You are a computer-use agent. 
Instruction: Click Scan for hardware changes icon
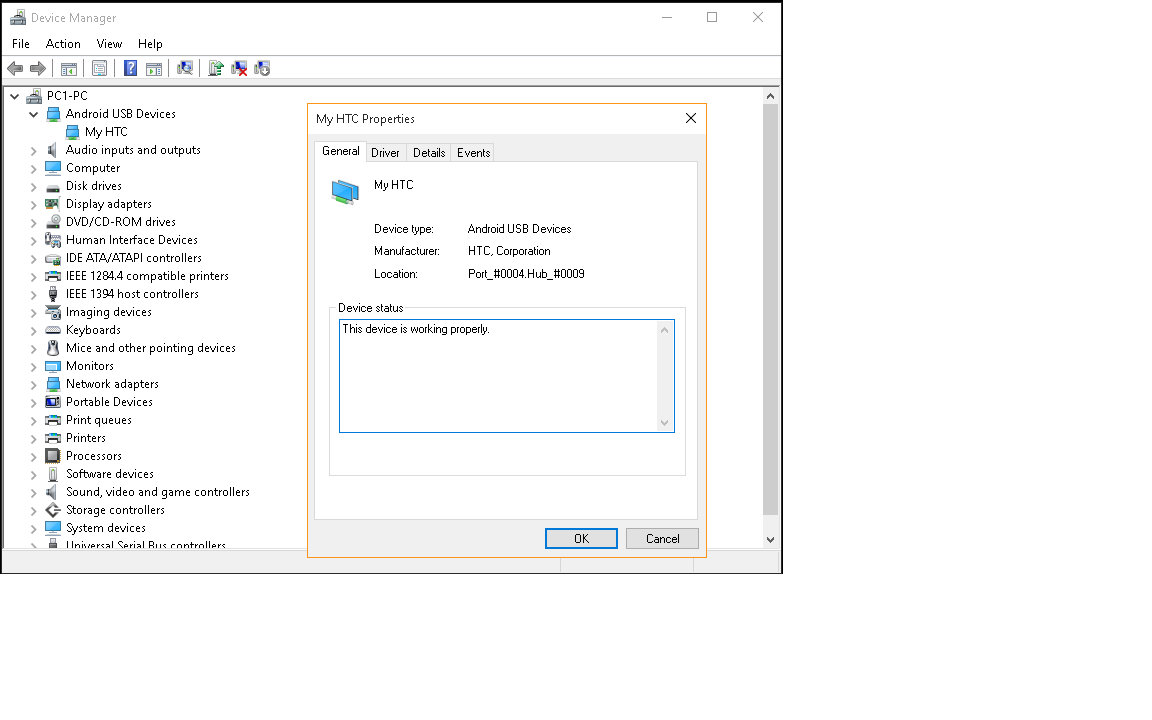click(x=185, y=68)
